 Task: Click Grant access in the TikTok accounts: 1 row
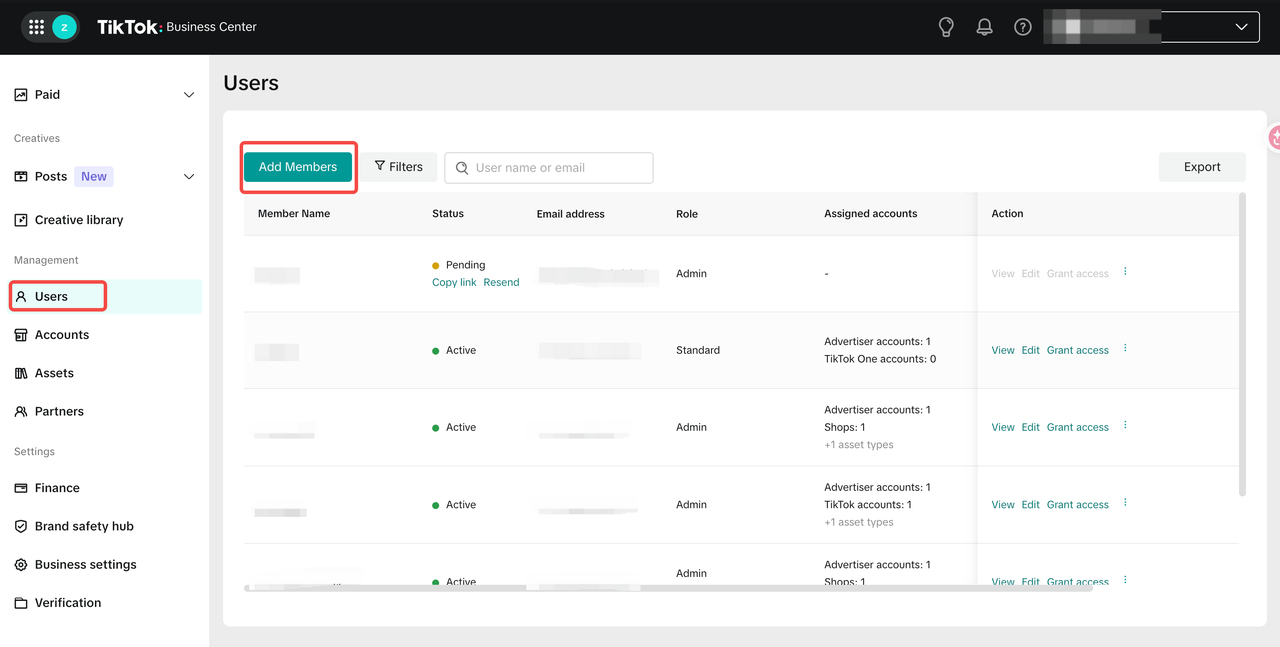point(1078,505)
